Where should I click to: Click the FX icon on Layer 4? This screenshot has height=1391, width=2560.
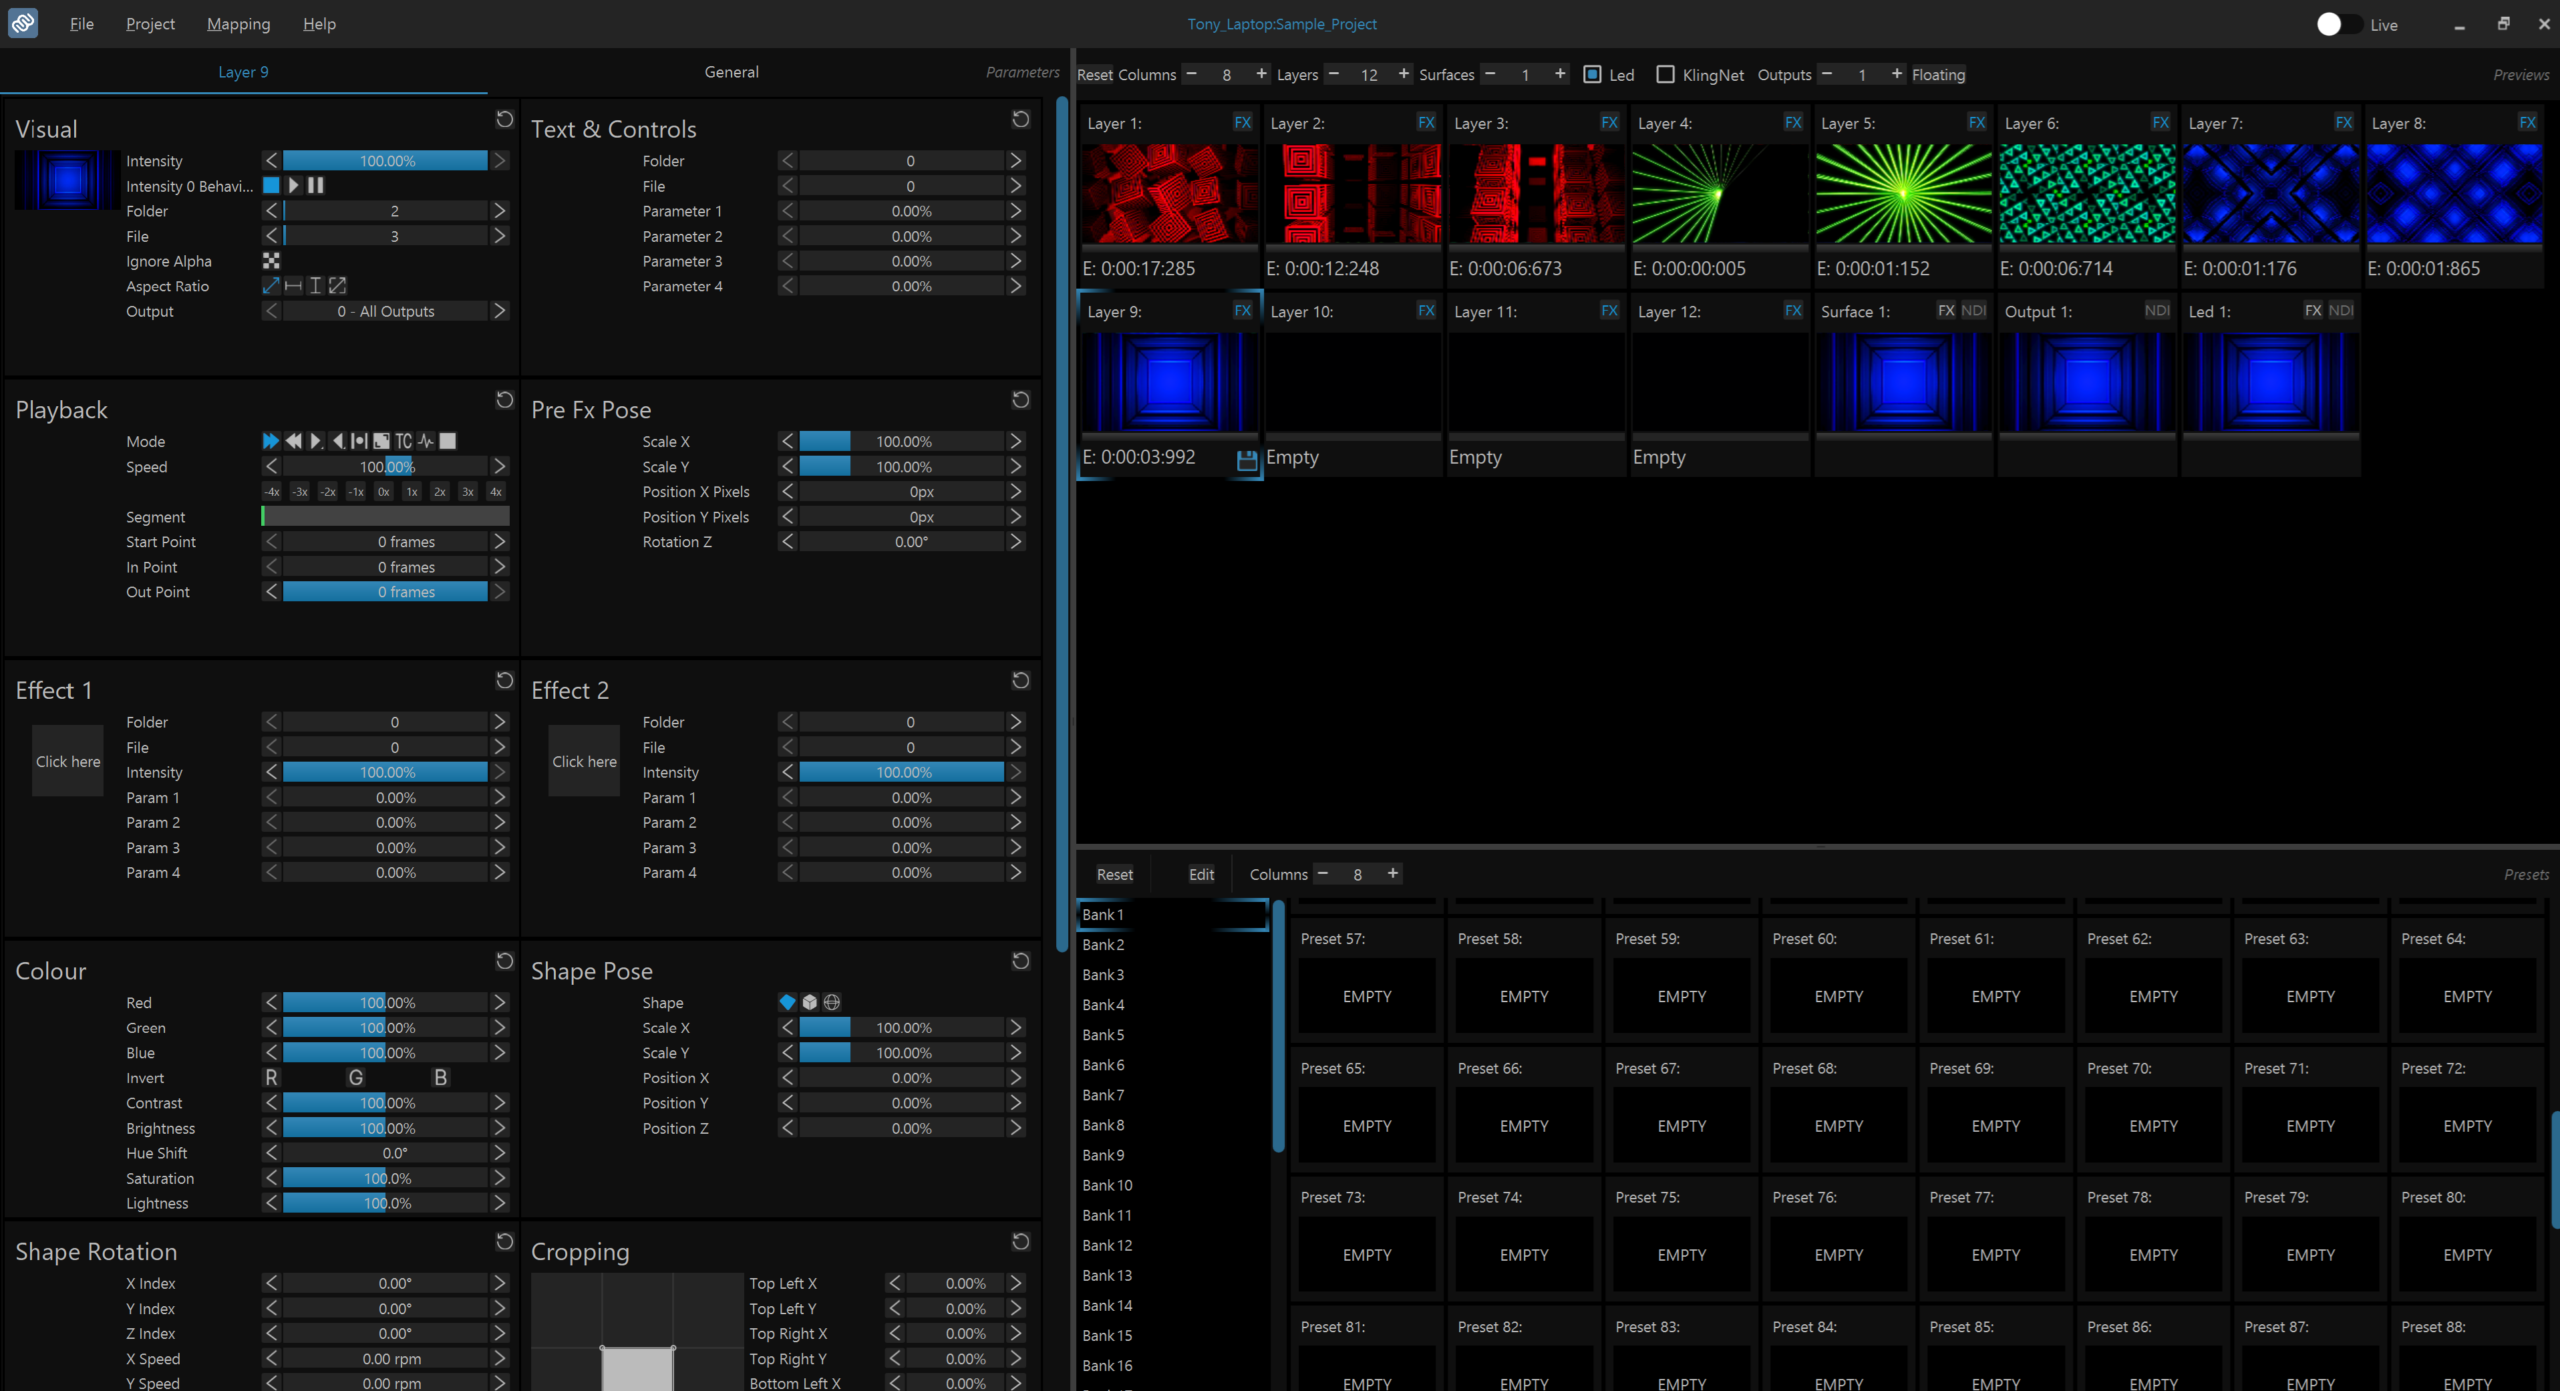coord(1793,123)
